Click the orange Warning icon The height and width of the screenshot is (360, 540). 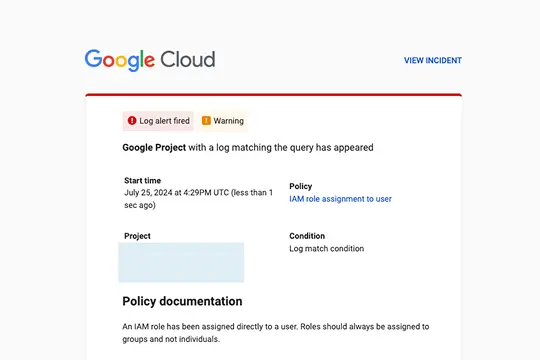point(206,121)
